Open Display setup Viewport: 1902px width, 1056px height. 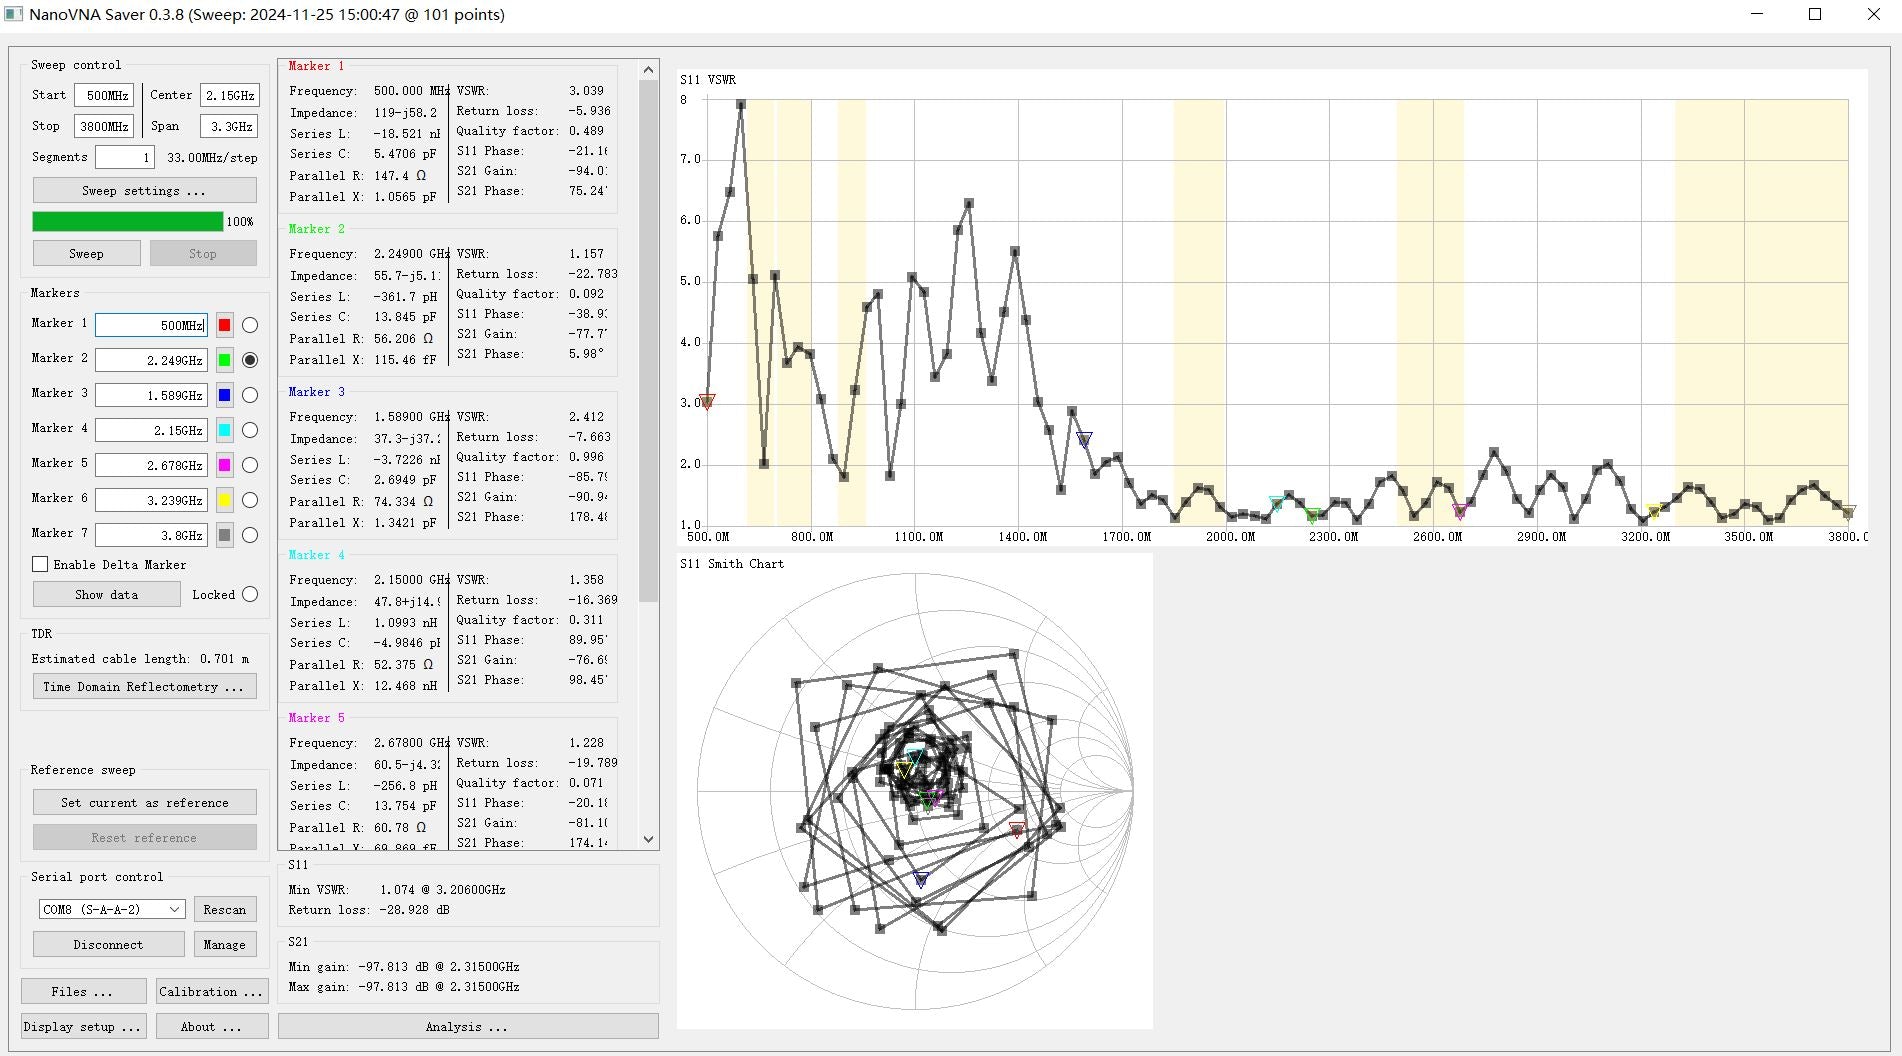pos(83,1026)
